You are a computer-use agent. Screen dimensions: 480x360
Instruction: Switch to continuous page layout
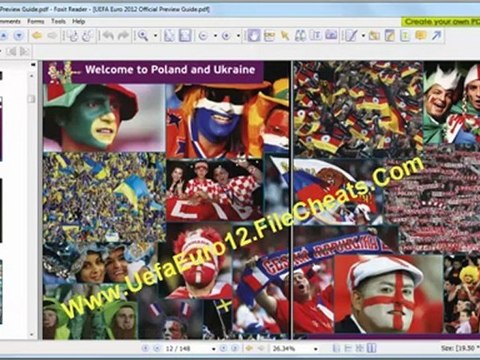(x=348, y=348)
